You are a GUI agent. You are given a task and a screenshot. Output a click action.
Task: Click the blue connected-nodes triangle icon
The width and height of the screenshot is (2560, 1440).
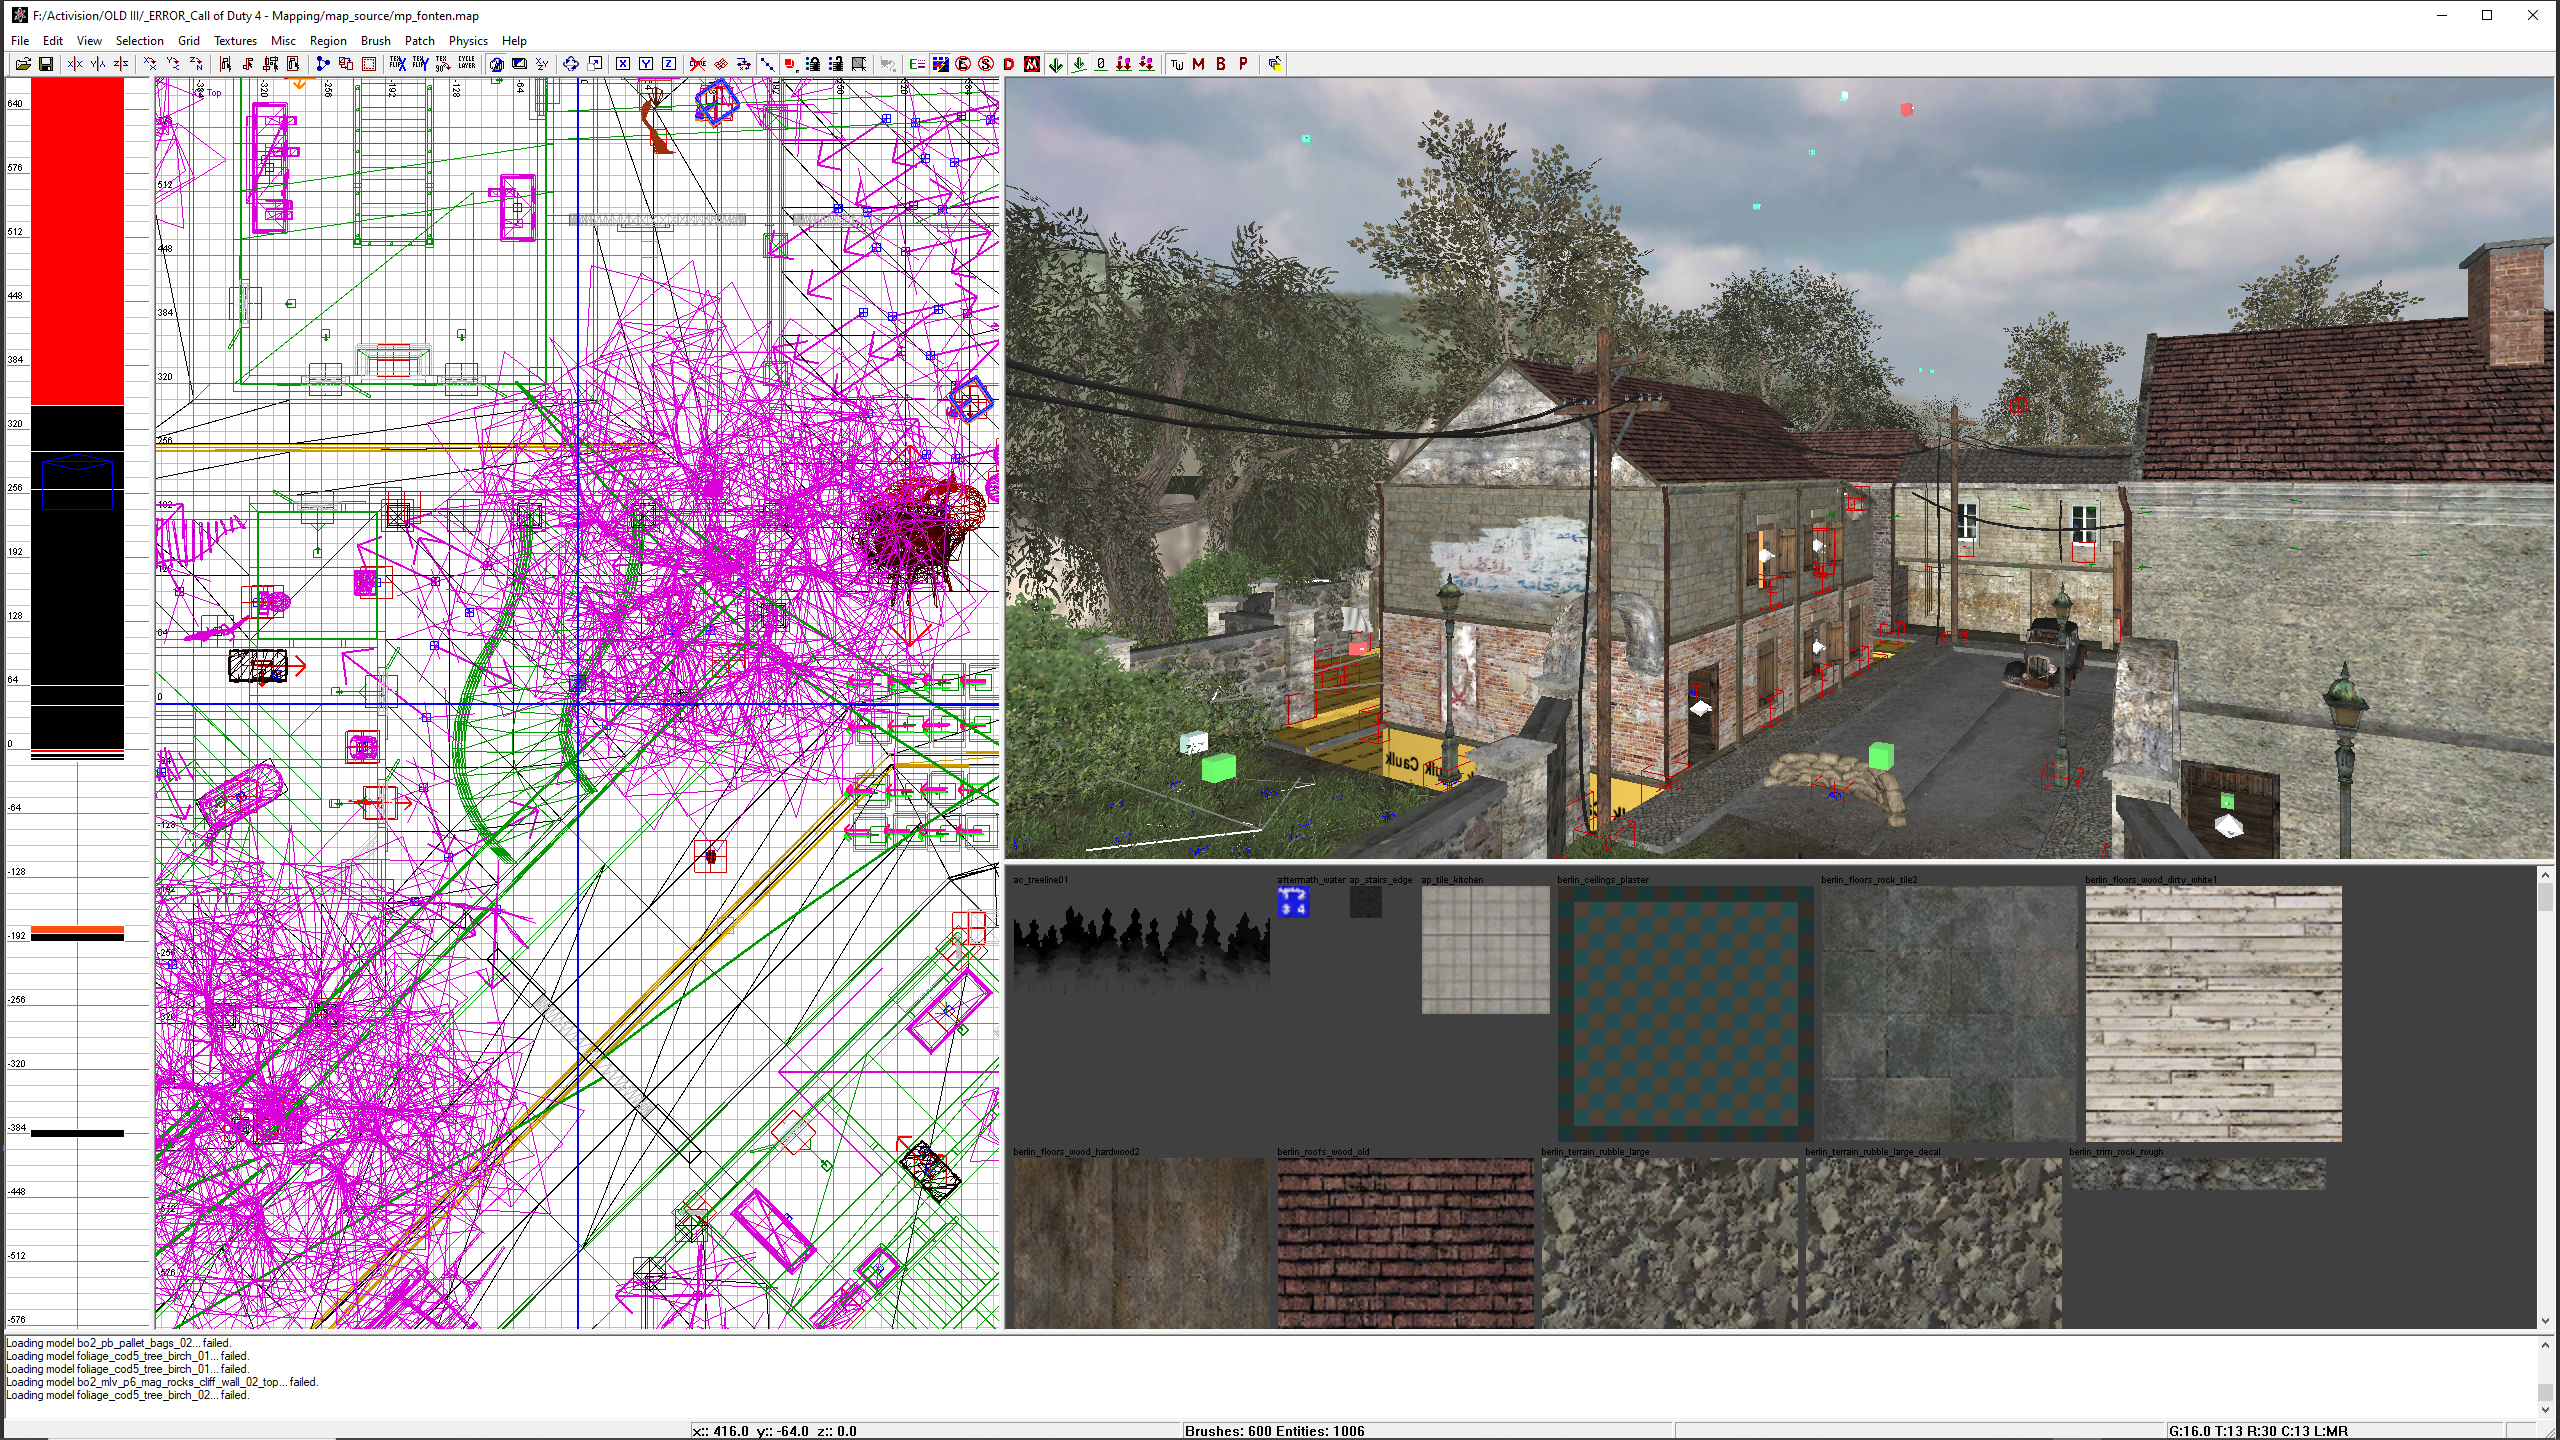(322, 64)
